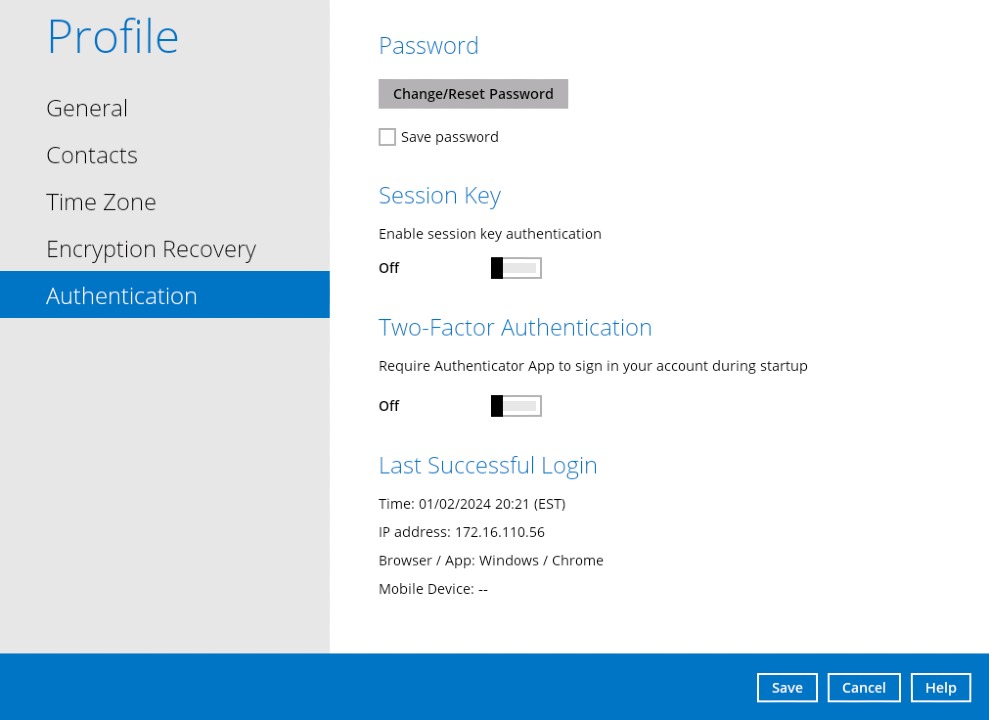
Task: Check the Save password checkbox
Action: [387, 137]
